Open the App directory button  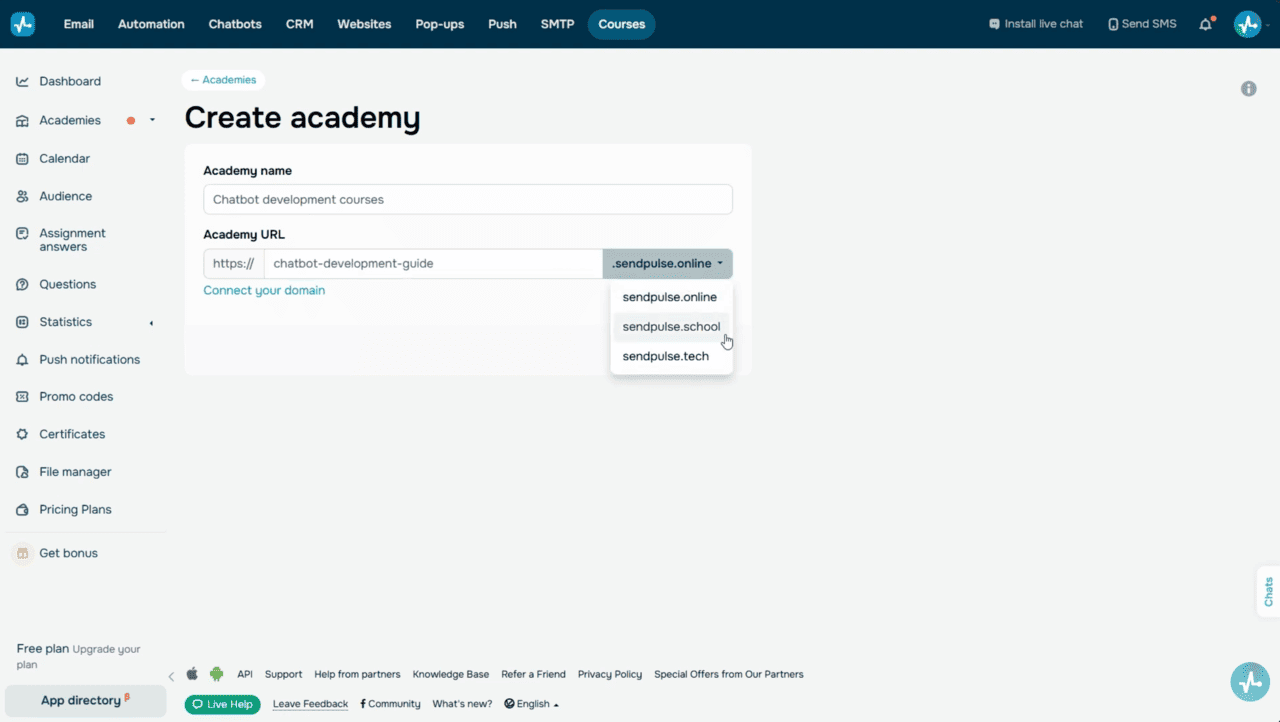coord(85,700)
